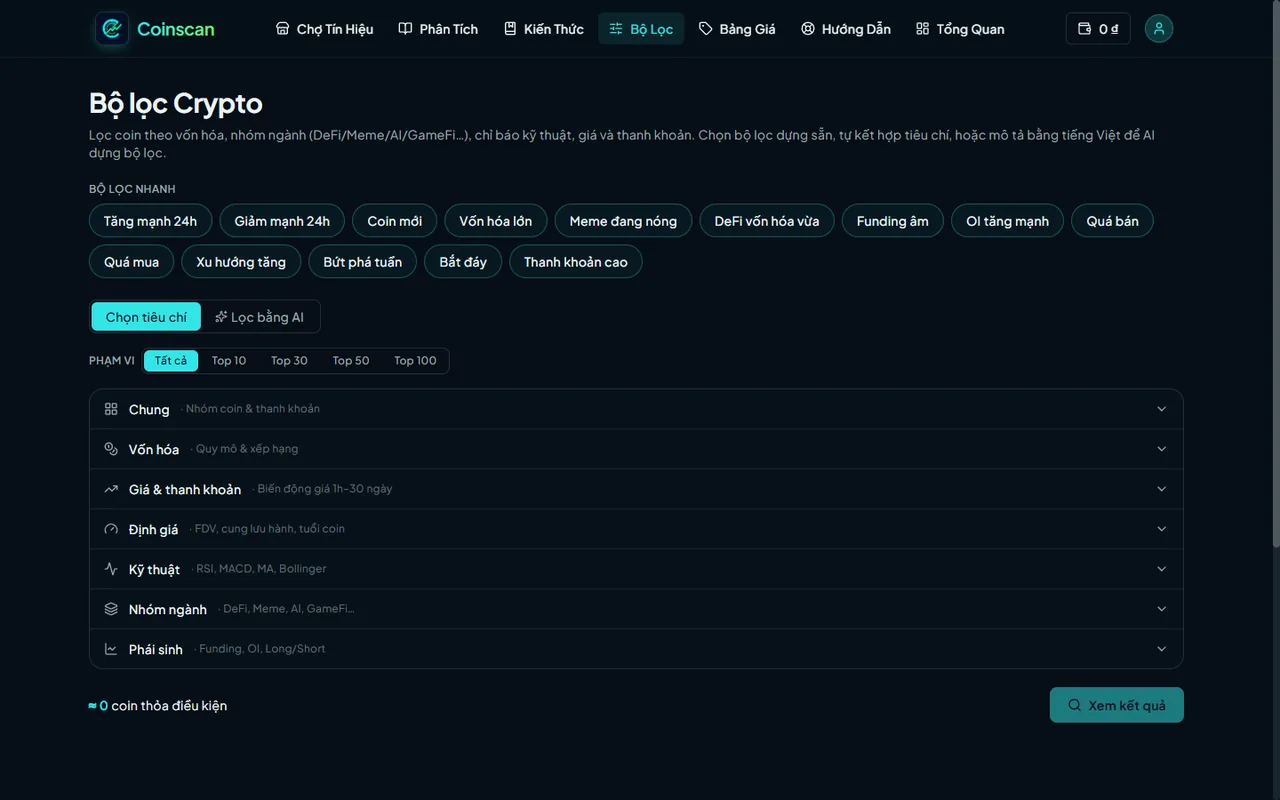The height and width of the screenshot is (800, 1280).
Task: Click the Phái sinh chart icon
Action: tap(111, 649)
